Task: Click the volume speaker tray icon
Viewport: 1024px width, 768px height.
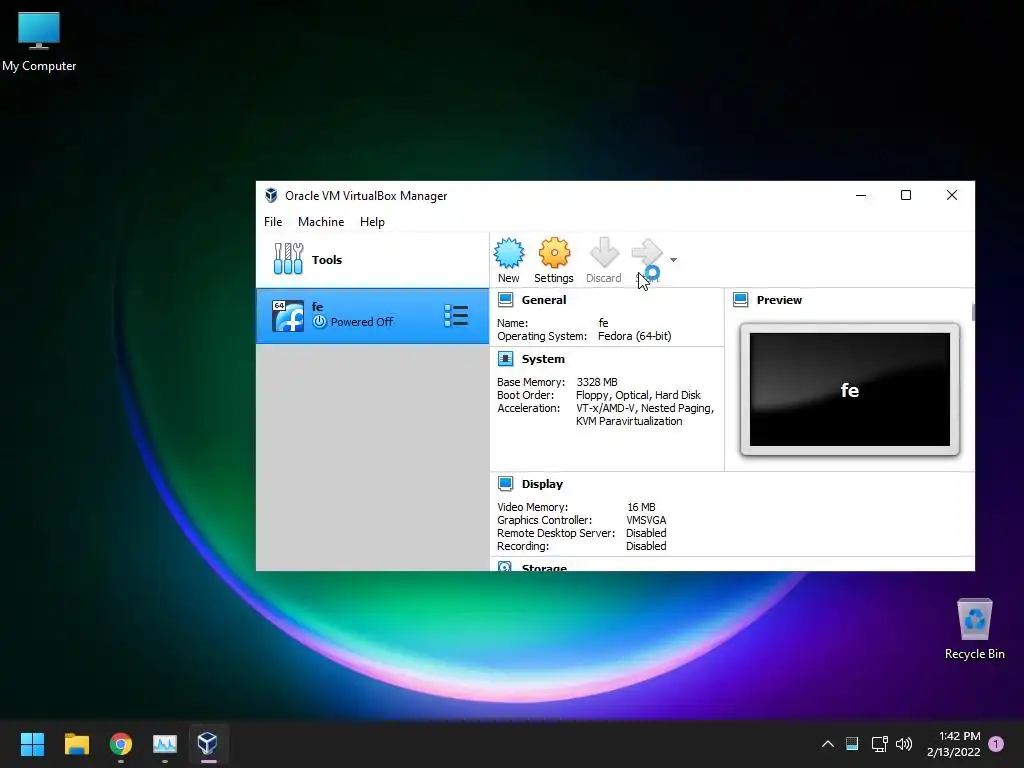Action: click(904, 744)
